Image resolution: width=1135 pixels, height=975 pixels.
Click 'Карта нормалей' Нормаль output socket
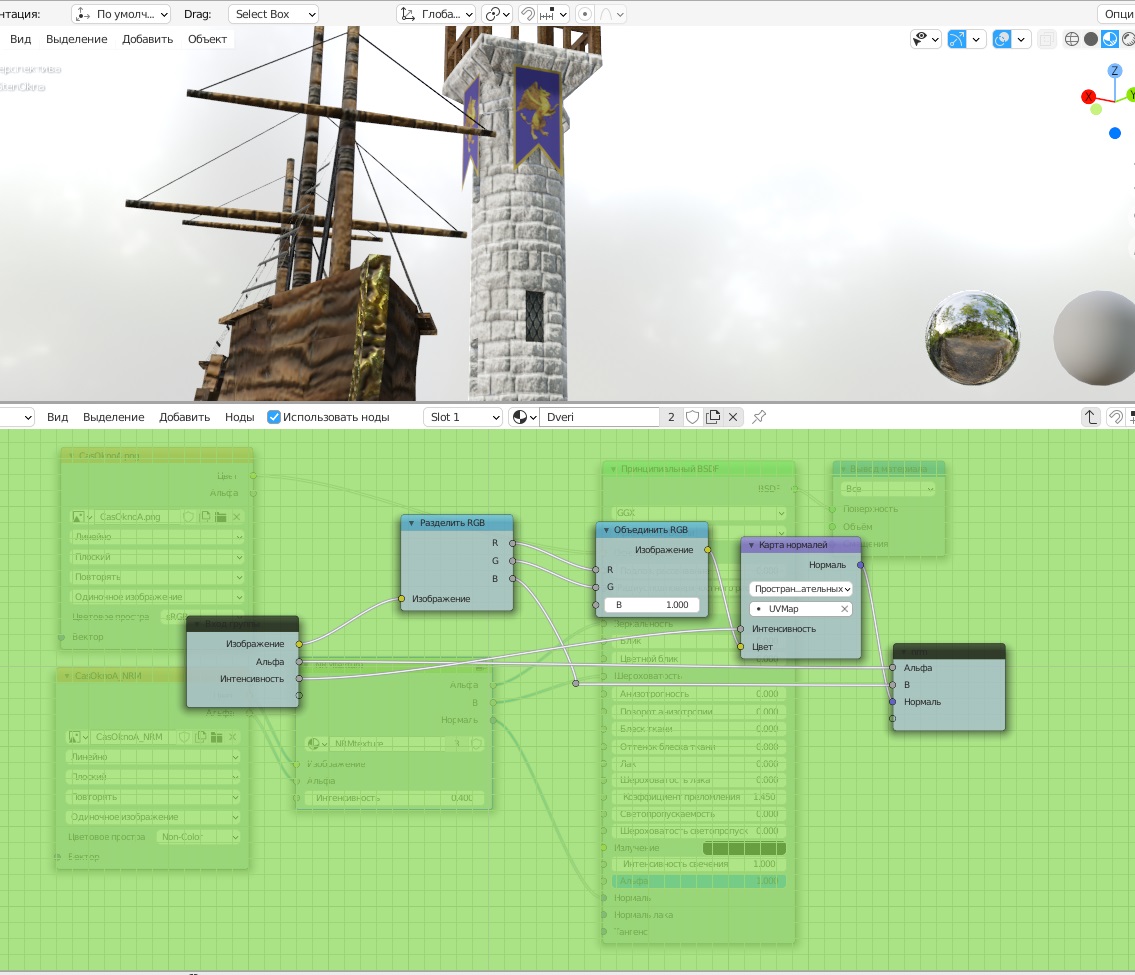click(x=860, y=565)
